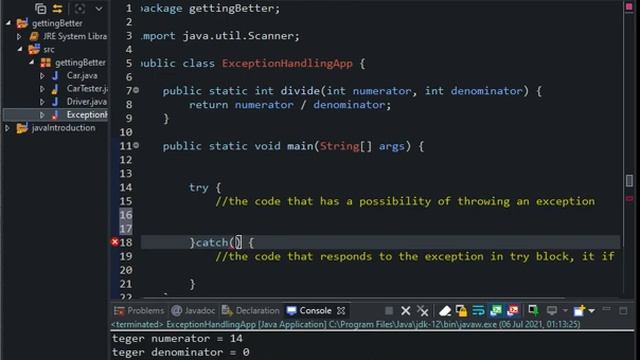
Task: Collapse main method fold on line 11
Action: 136,145
